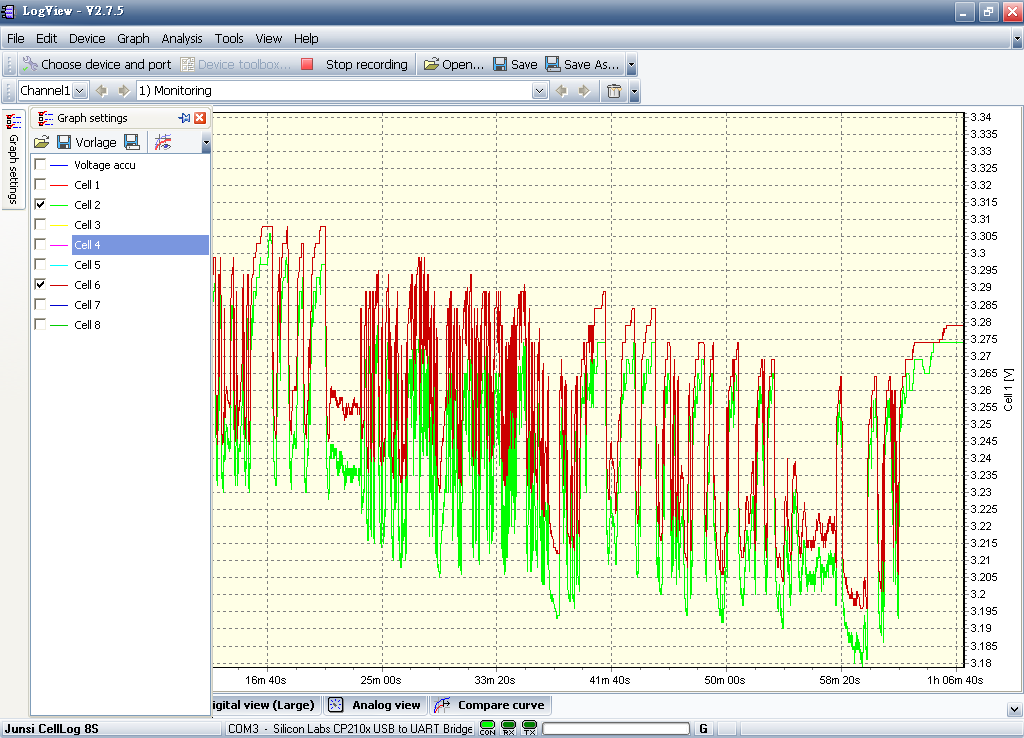Uncheck the Cell 6 checkbox
Viewport: 1024px width, 738px height.
point(40,285)
